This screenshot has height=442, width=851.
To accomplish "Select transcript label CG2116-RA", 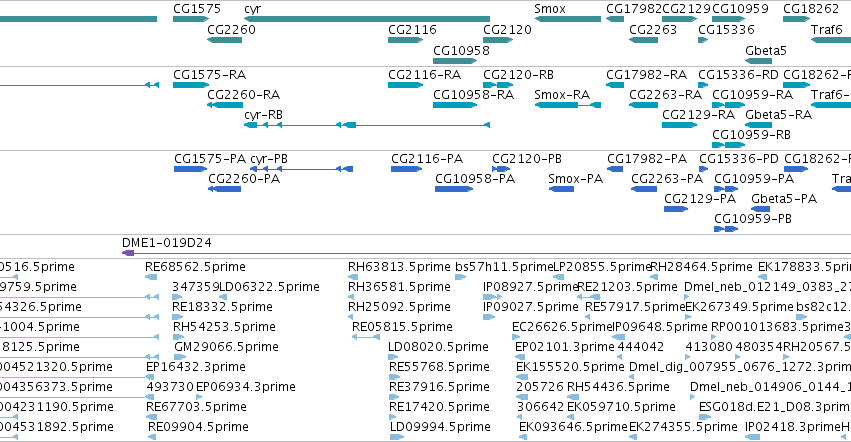I will click(x=424, y=74).
